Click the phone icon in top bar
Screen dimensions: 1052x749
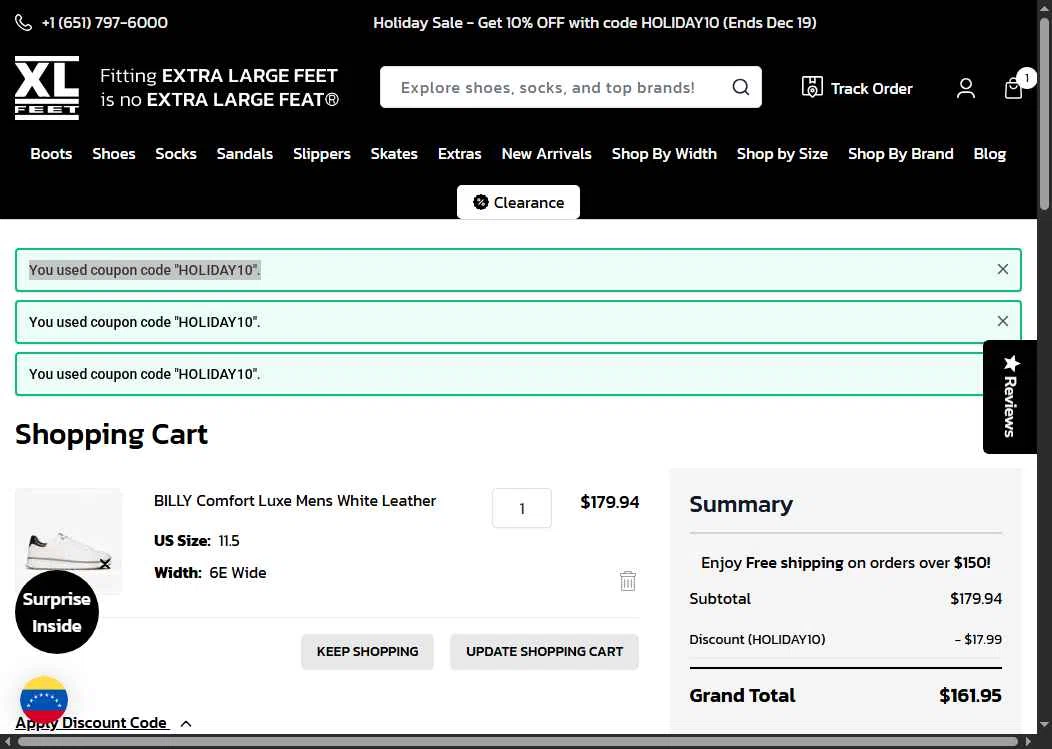23,23
